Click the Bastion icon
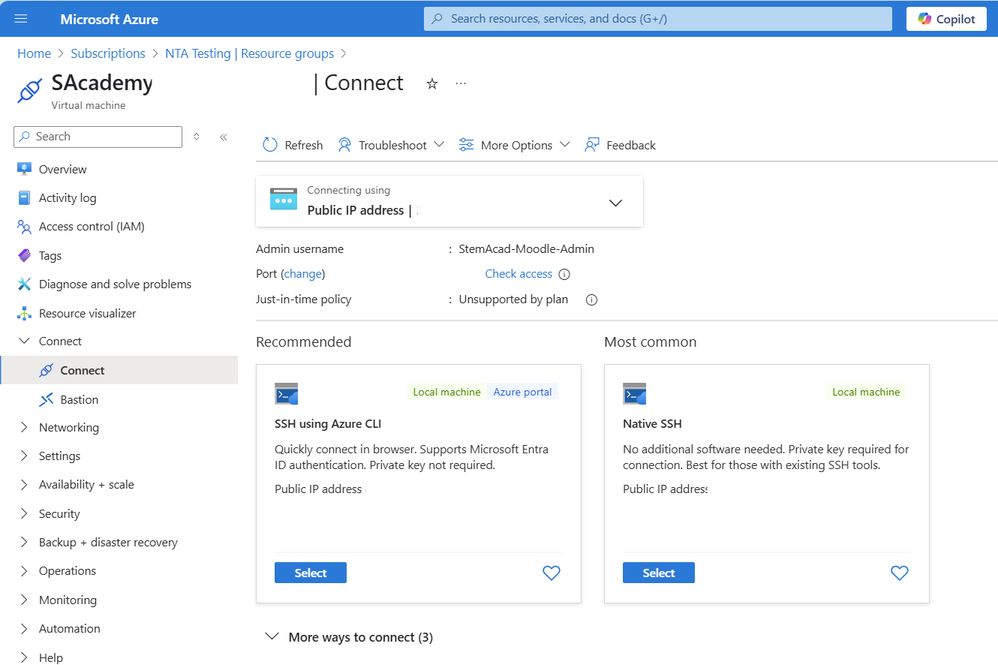 pyautogui.click(x=46, y=400)
